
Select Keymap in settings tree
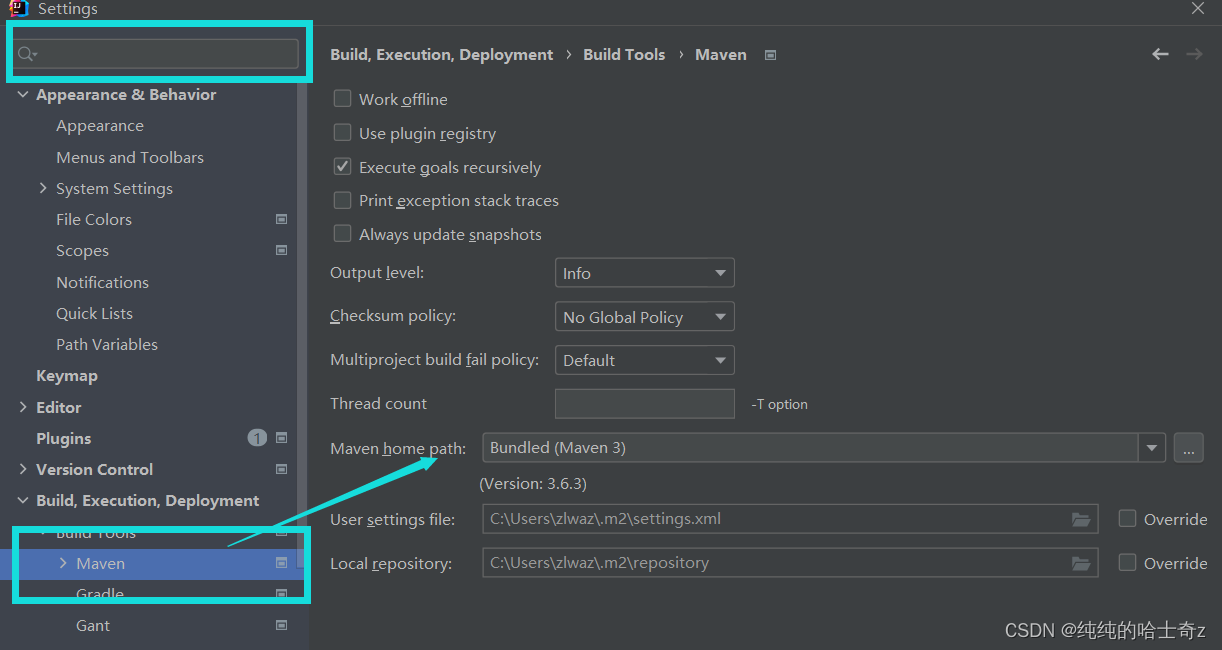pos(67,376)
